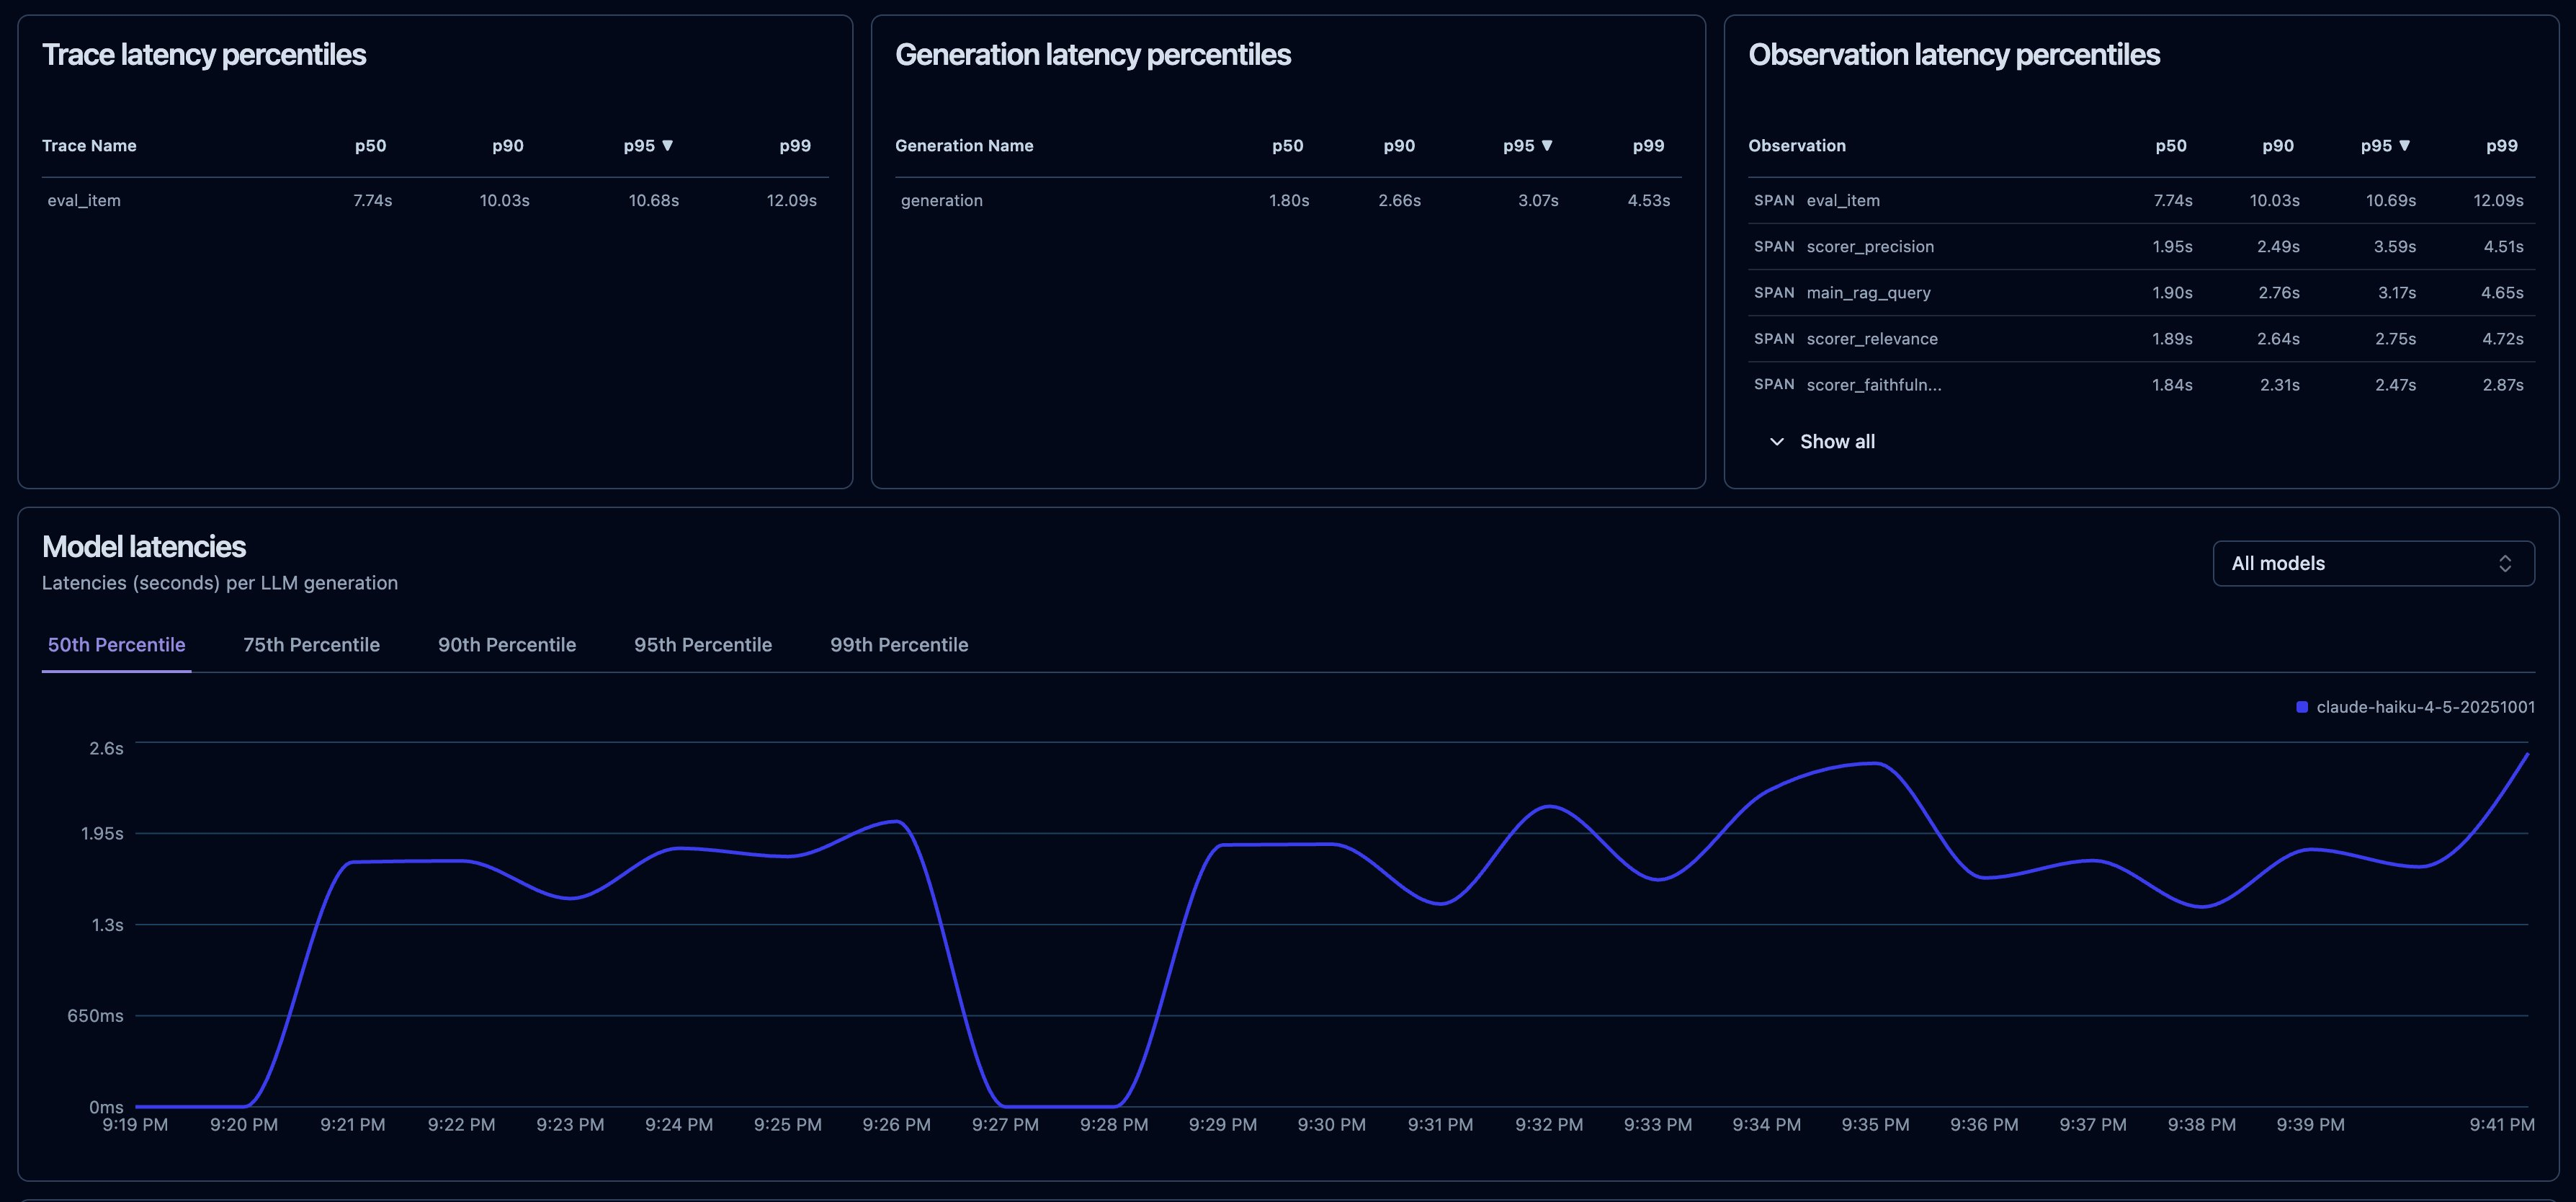
Task: Sort generation table by p50 column
Action: (x=1287, y=146)
